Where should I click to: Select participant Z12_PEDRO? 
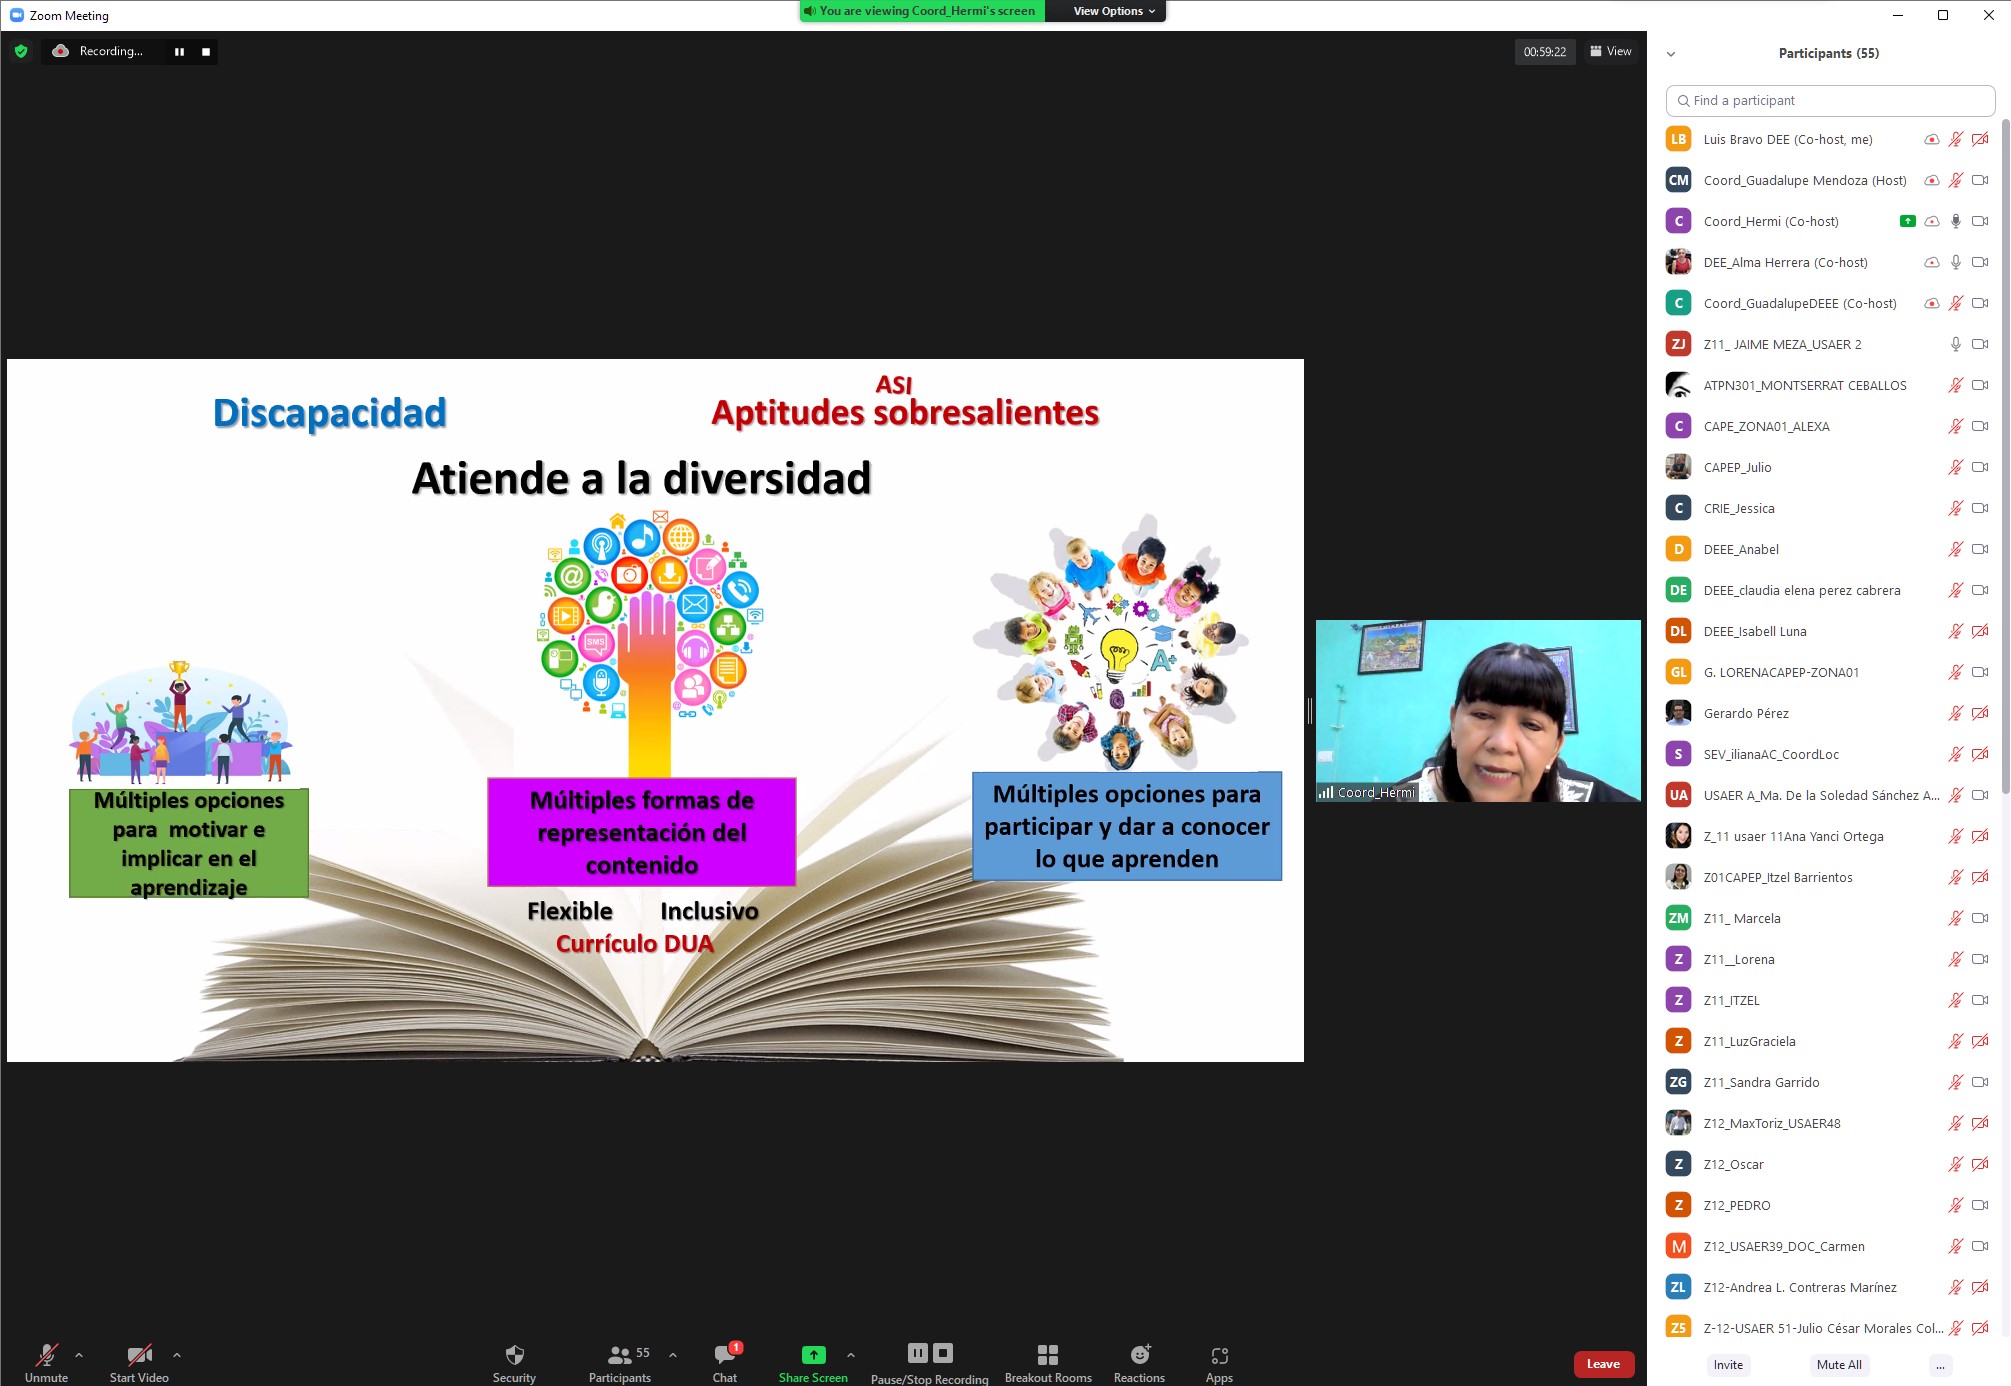click(1828, 1205)
